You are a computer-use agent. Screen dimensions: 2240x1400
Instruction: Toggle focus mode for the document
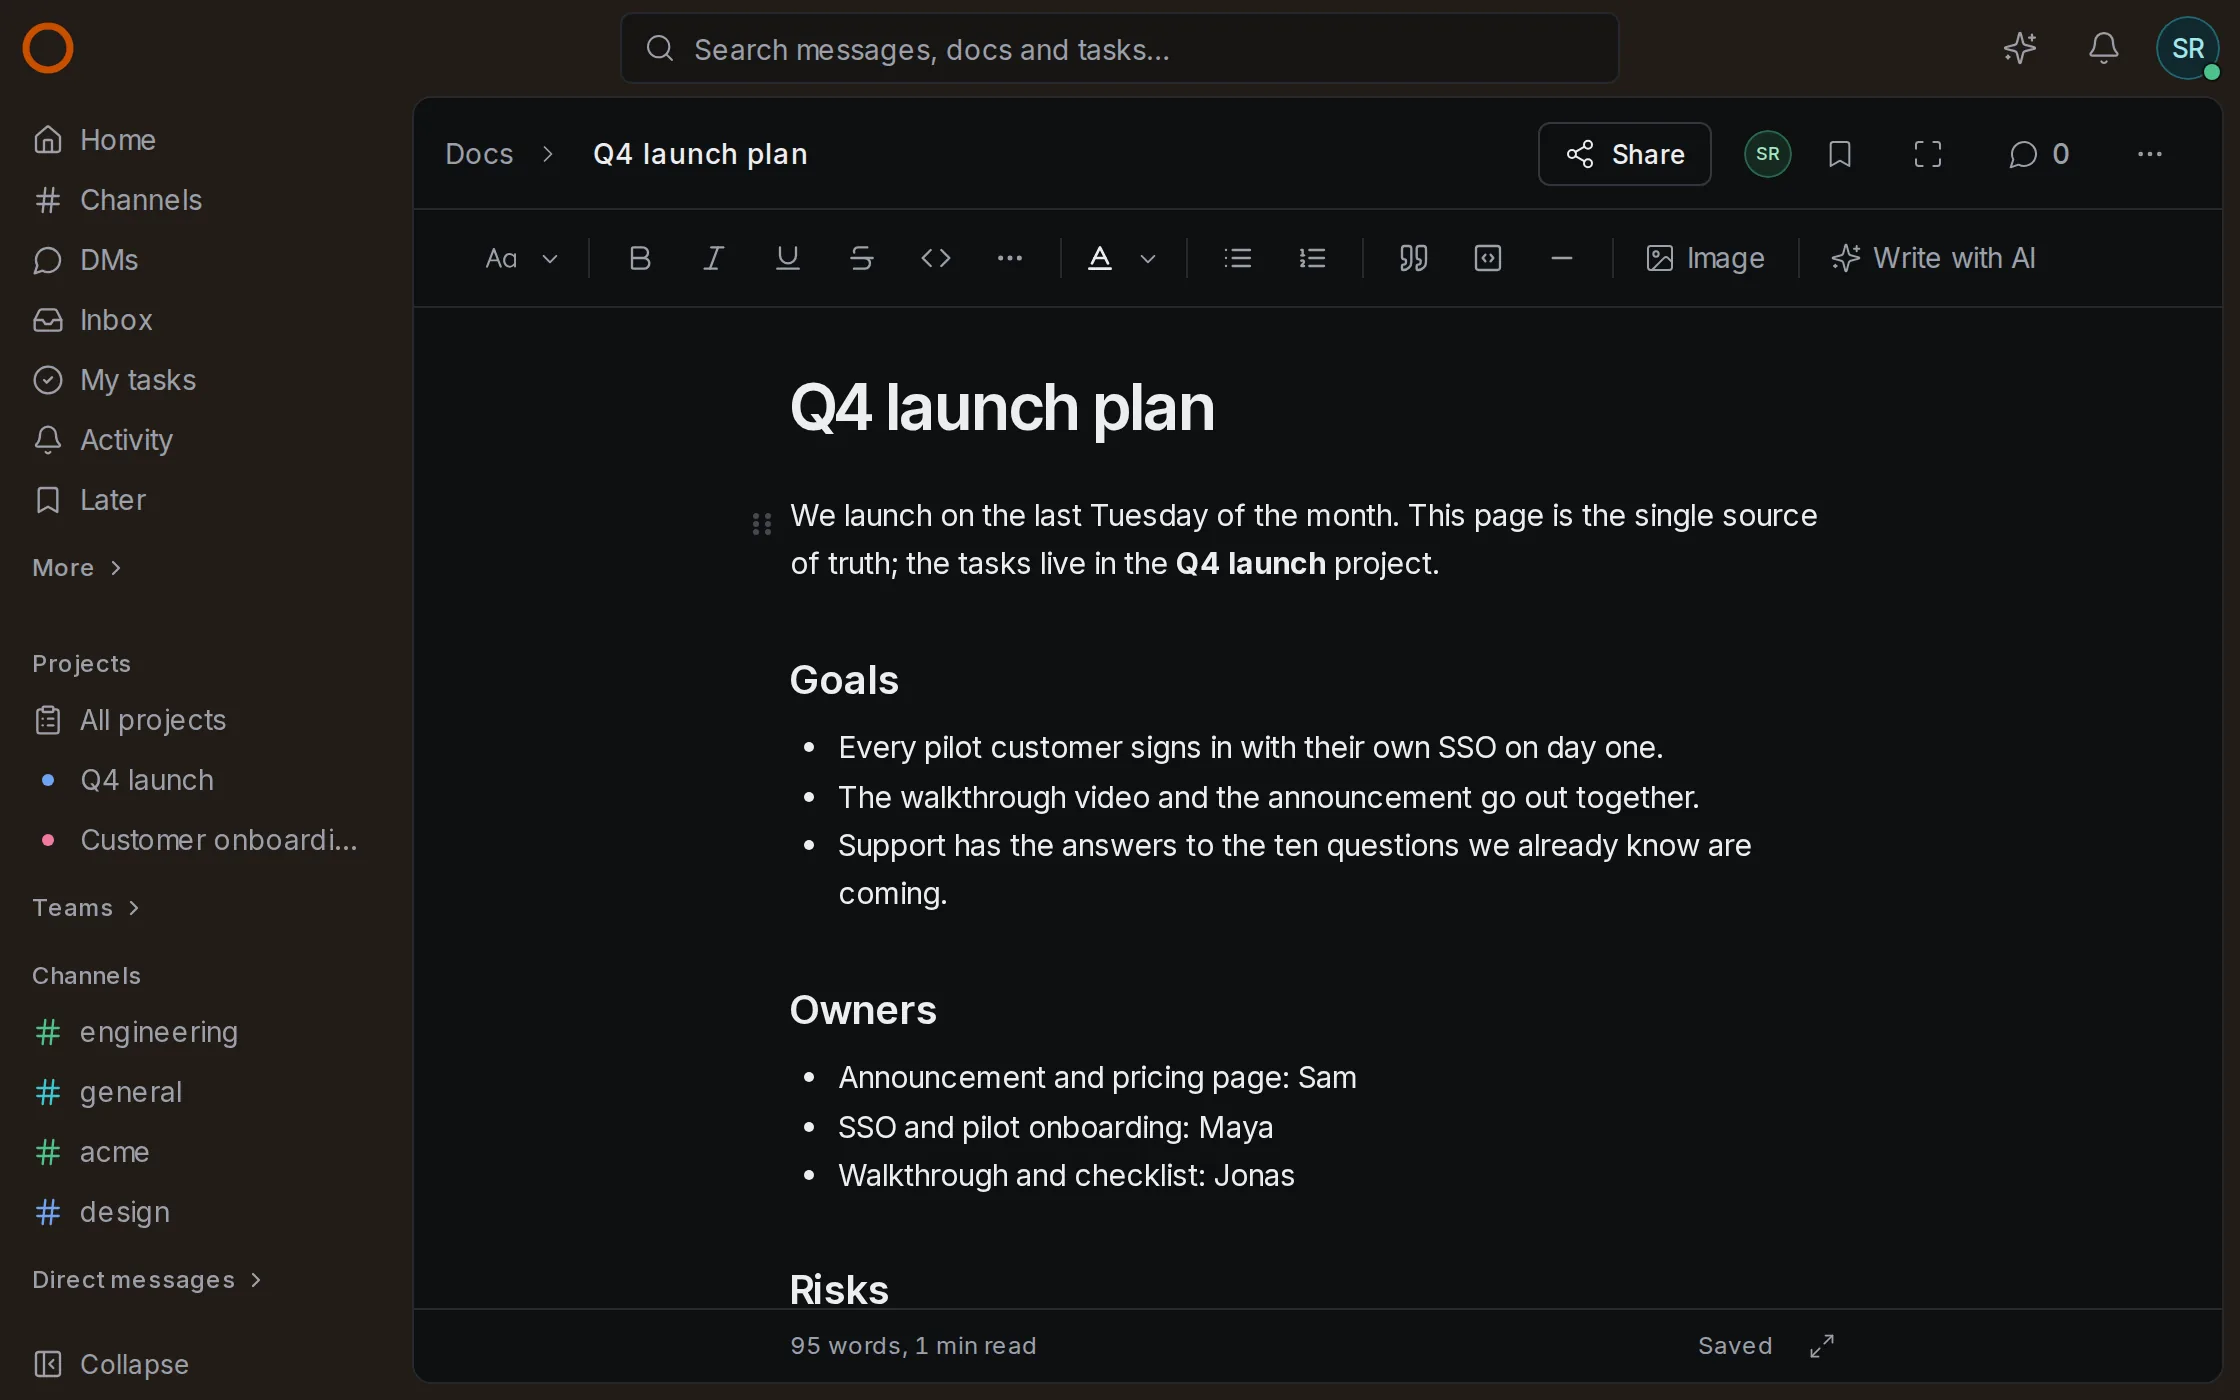[x=1928, y=154]
